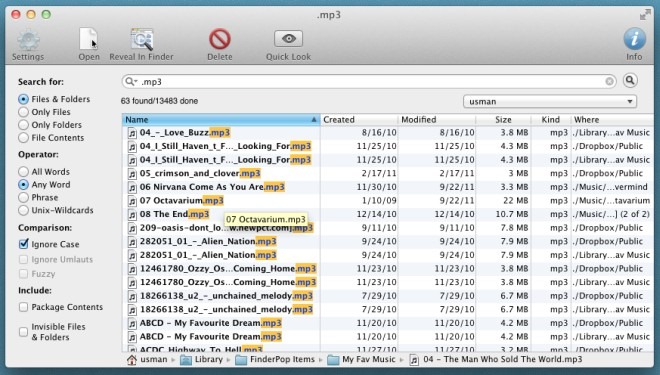660x375 pixels.
Task: Click created date 11/30/10
Action: [376, 187]
